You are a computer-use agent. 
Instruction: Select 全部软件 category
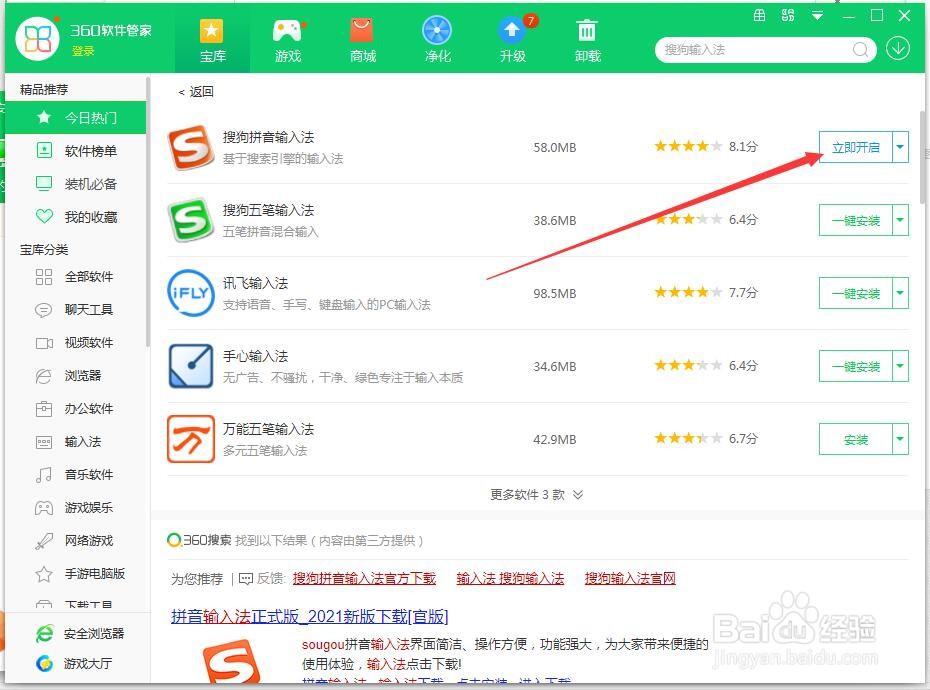click(x=75, y=276)
